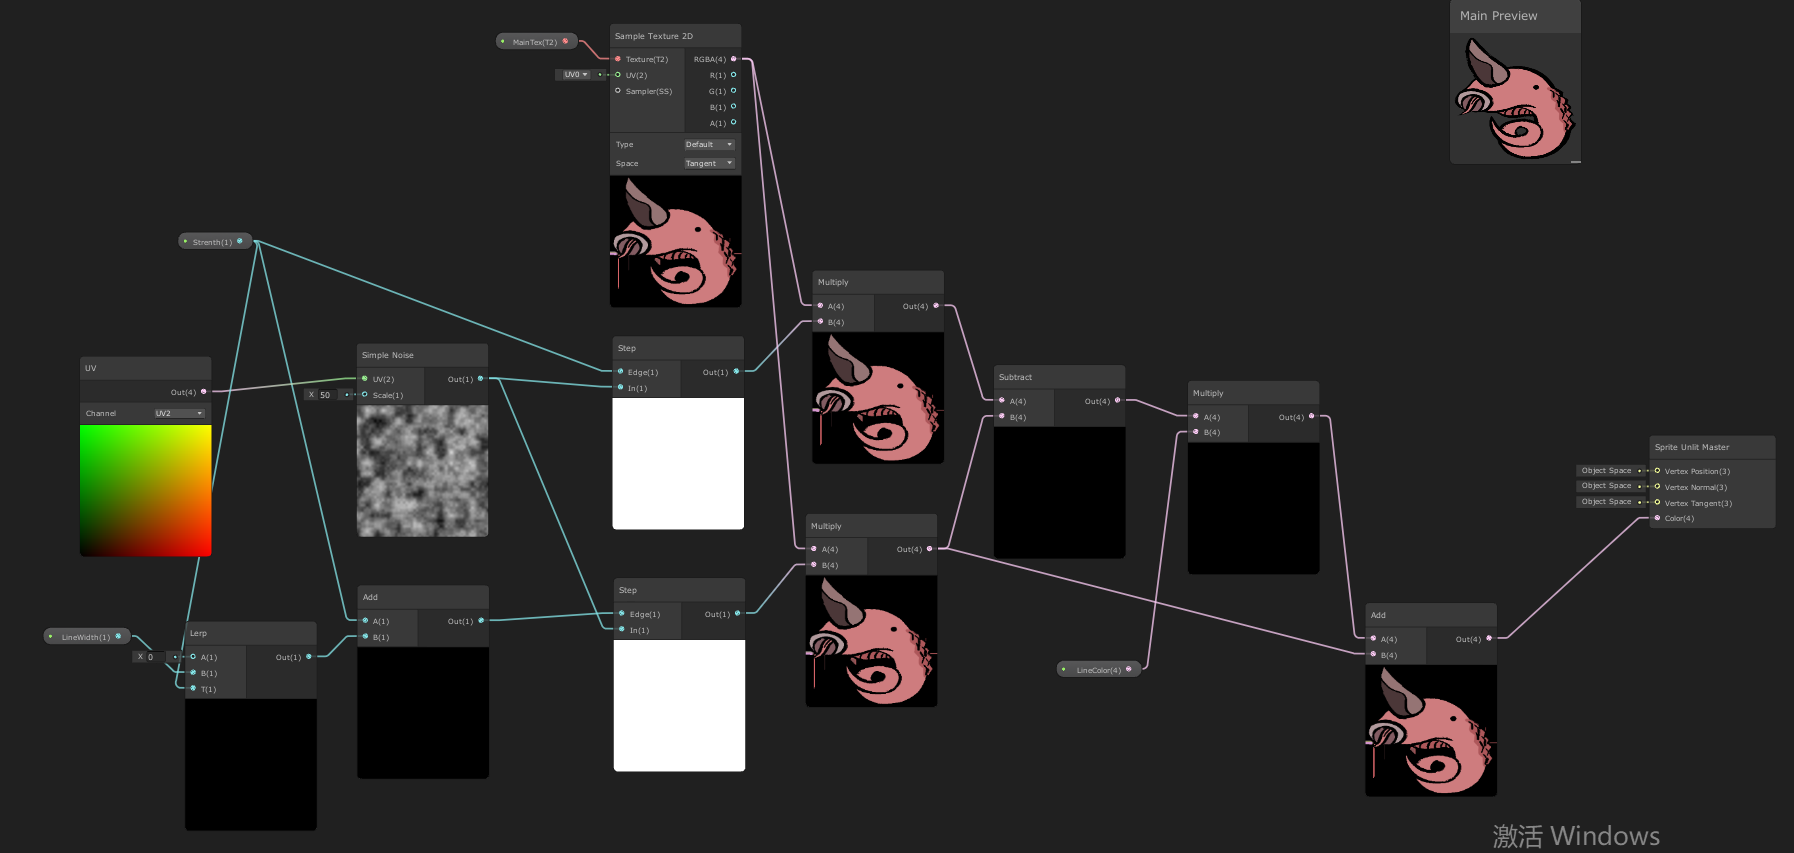Click the Simple Noise Scale(1) input port
Image resolution: width=1794 pixels, height=853 pixels.
tap(365, 395)
